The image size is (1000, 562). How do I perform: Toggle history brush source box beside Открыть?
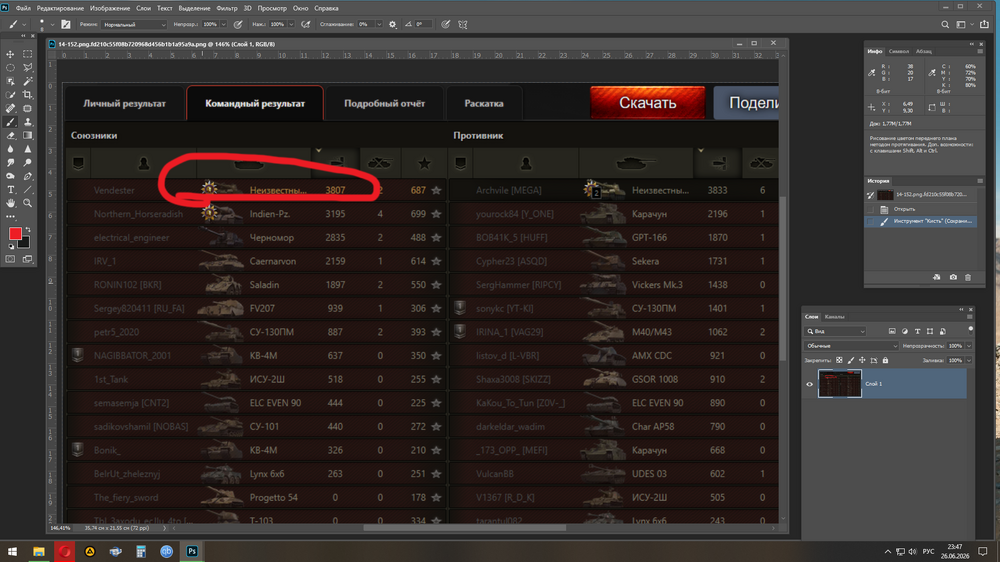[871, 209]
